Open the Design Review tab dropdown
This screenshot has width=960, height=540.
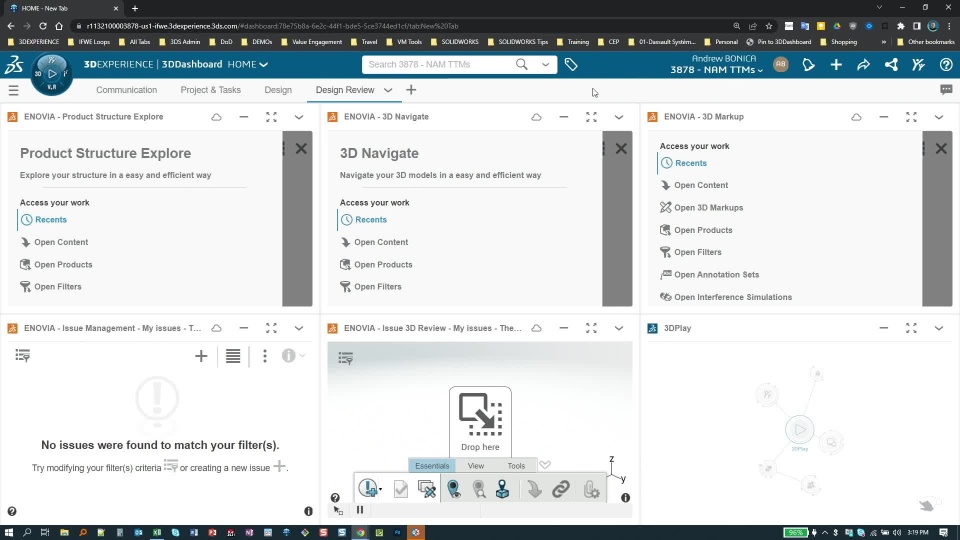pyautogui.click(x=388, y=90)
